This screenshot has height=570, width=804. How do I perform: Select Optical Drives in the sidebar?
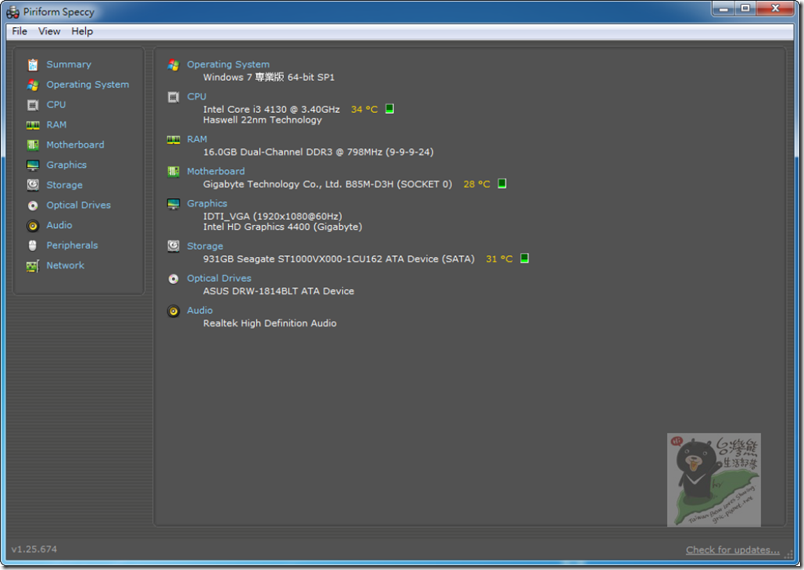tap(78, 205)
